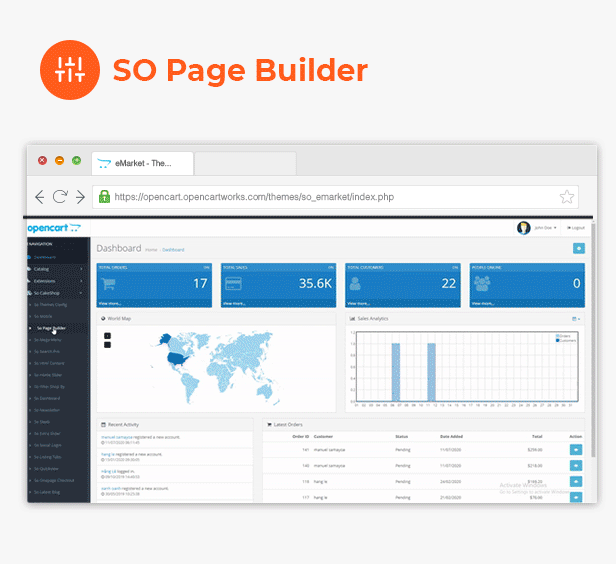Open the John Doe user dropdown
The width and height of the screenshot is (616, 564).
pos(545,228)
